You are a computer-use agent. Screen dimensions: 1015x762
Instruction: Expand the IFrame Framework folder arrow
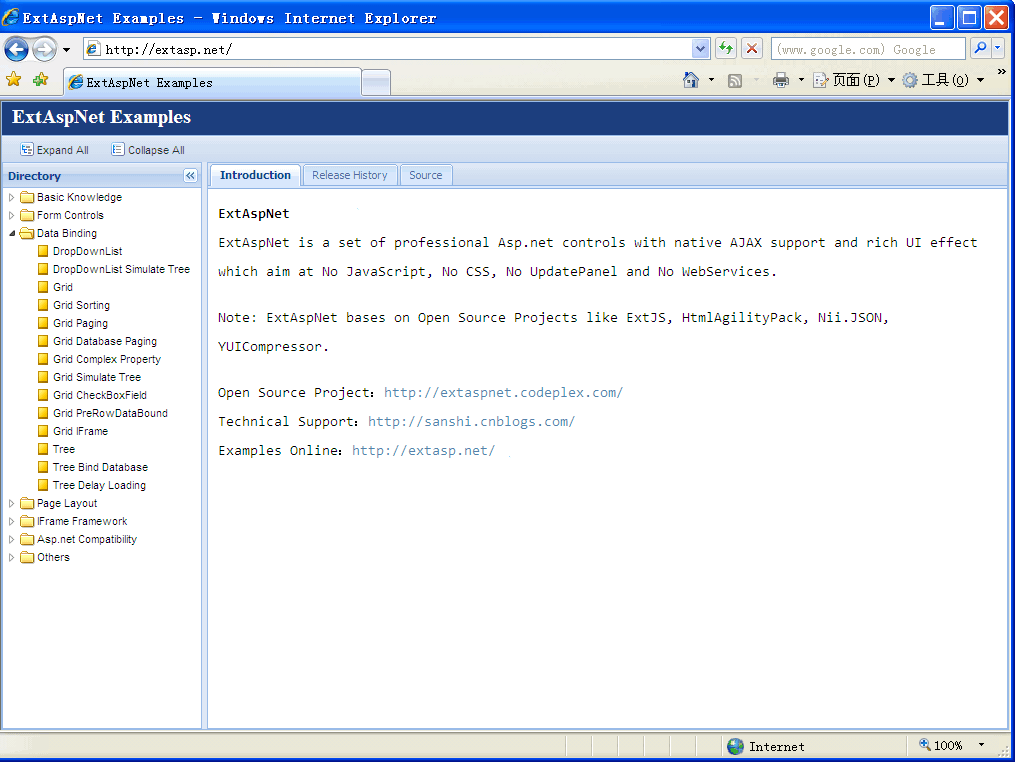tap(12, 521)
